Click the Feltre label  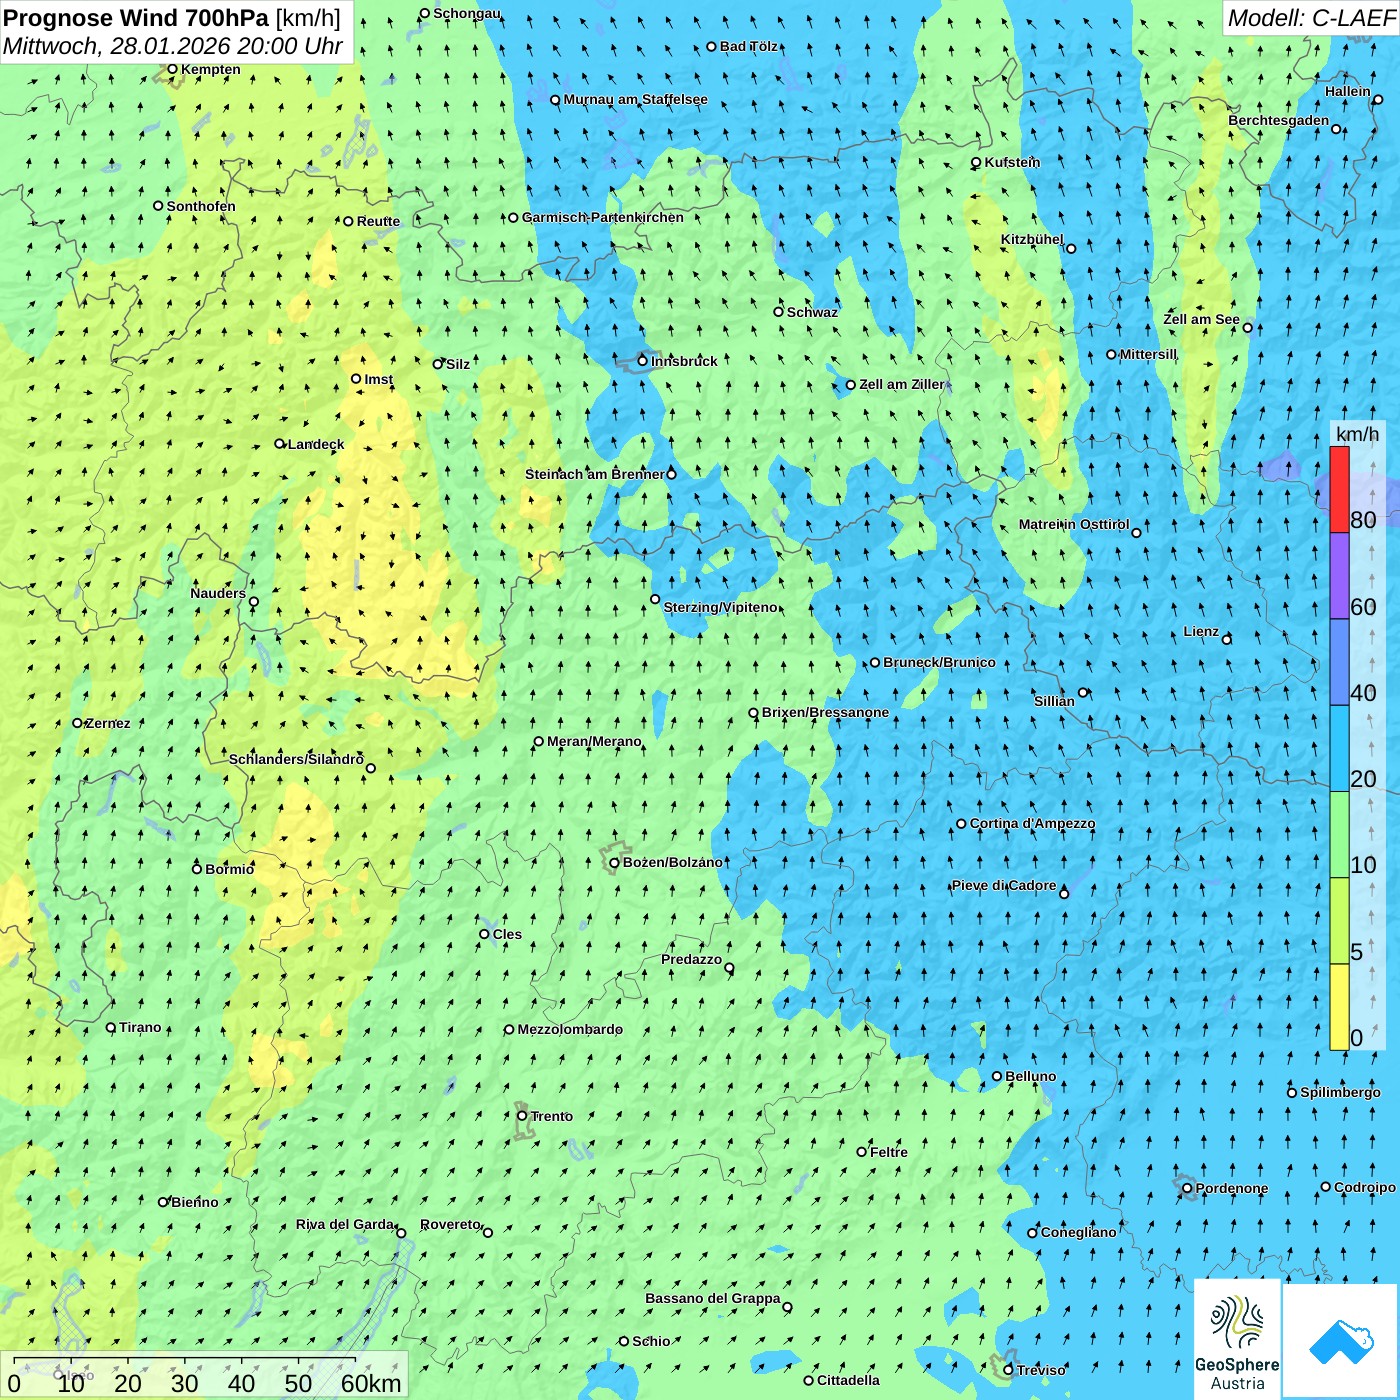889,1152
